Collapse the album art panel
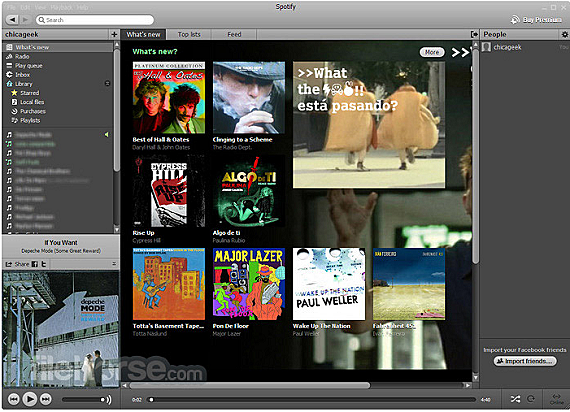Screen dimensions: 570x412 click(x=114, y=264)
